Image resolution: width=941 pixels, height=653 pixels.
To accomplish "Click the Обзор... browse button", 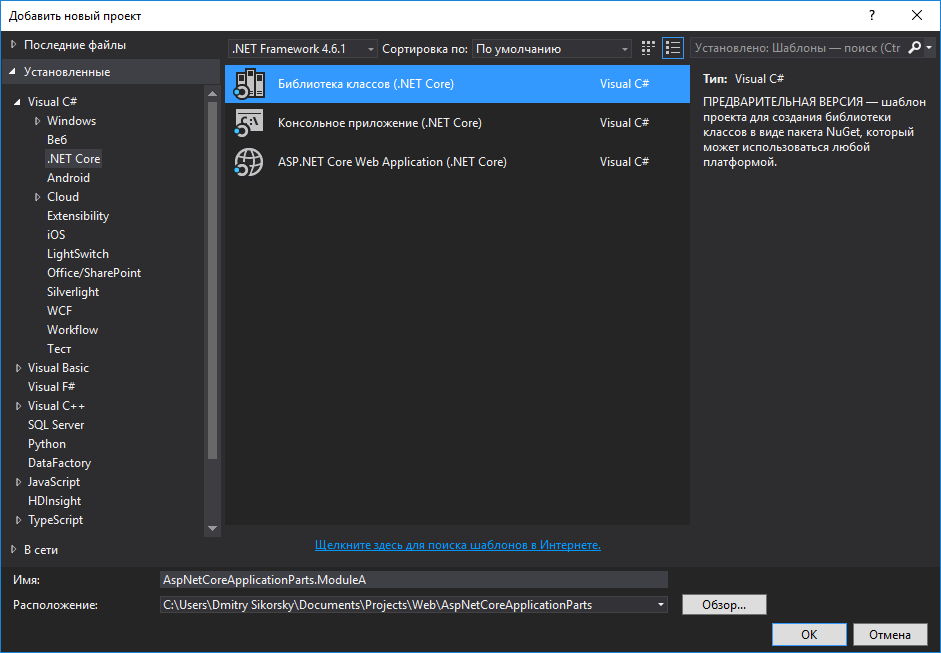I will (724, 604).
